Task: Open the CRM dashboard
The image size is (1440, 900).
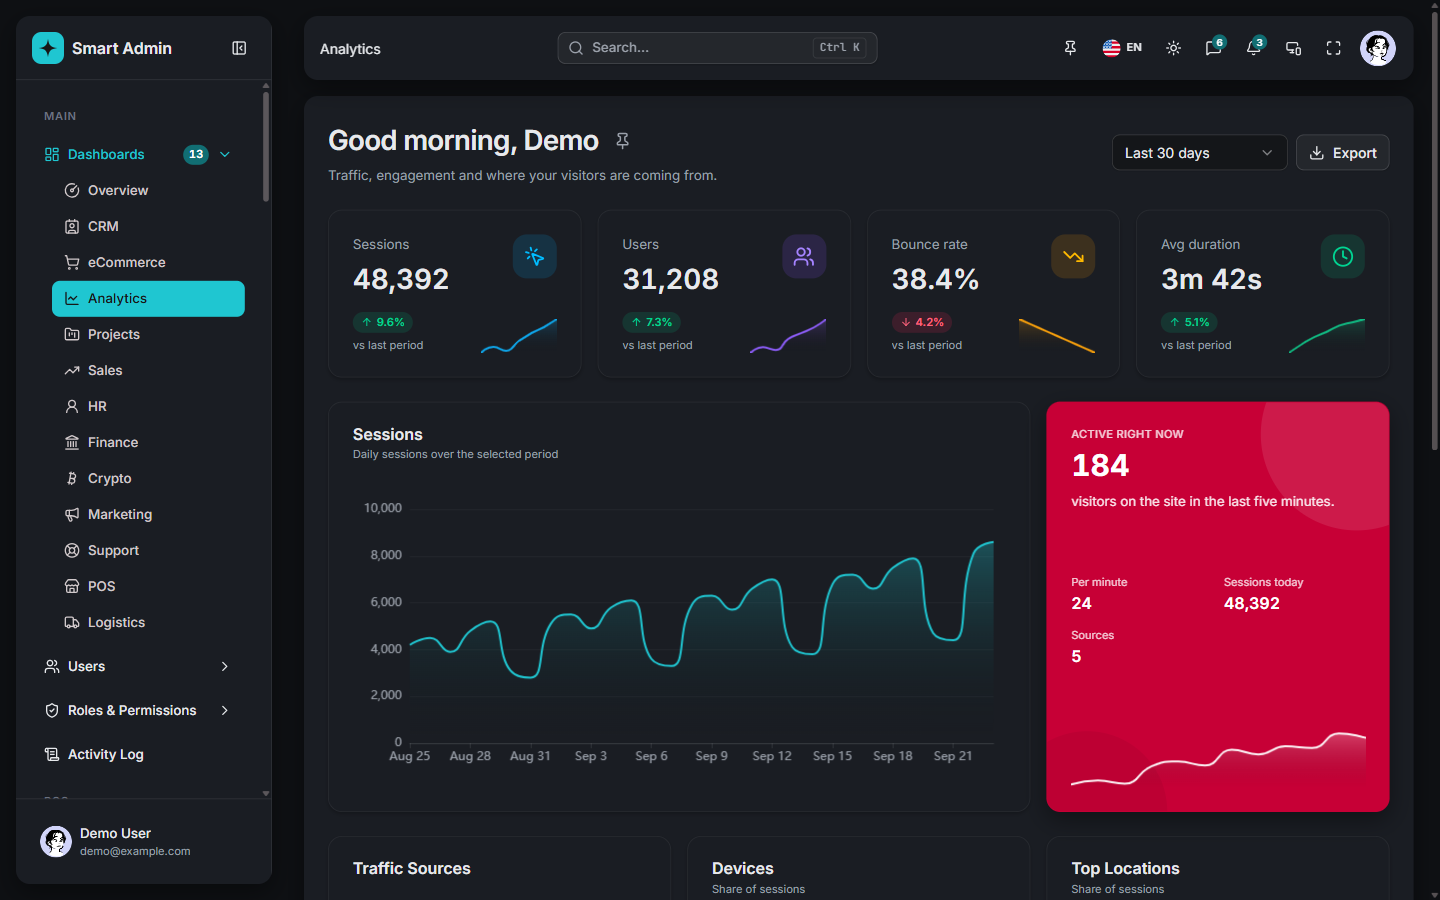Action: coord(148,226)
